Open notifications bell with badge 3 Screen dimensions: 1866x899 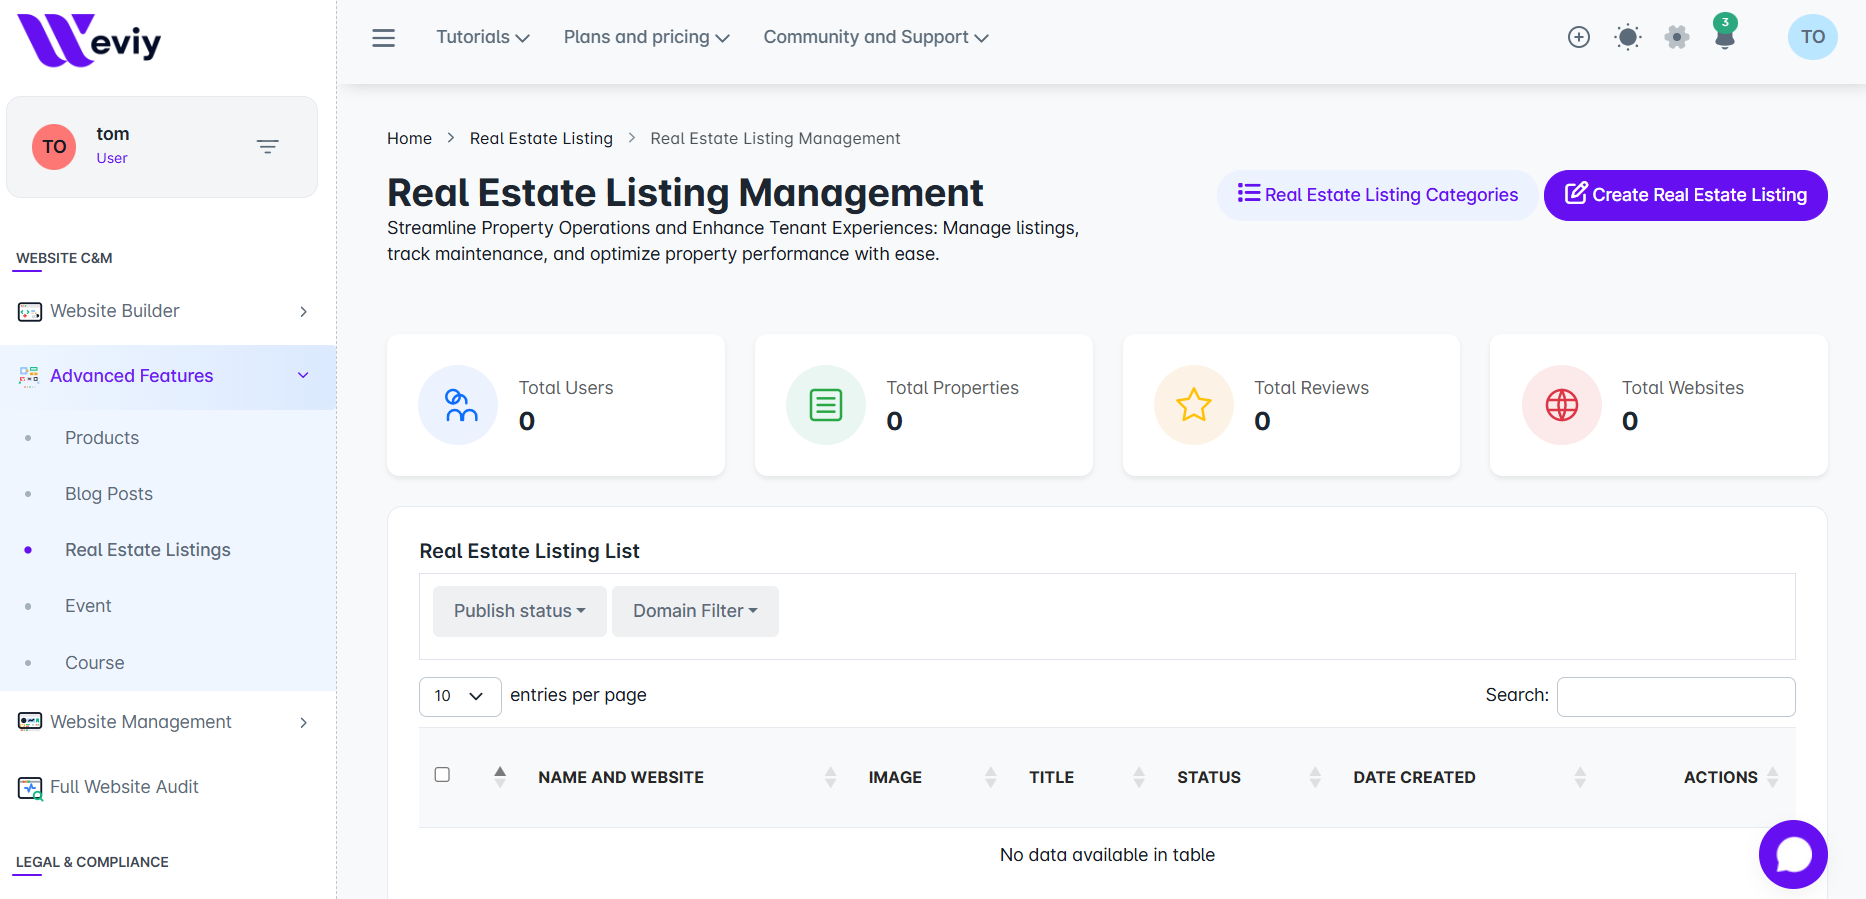point(1724,35)
